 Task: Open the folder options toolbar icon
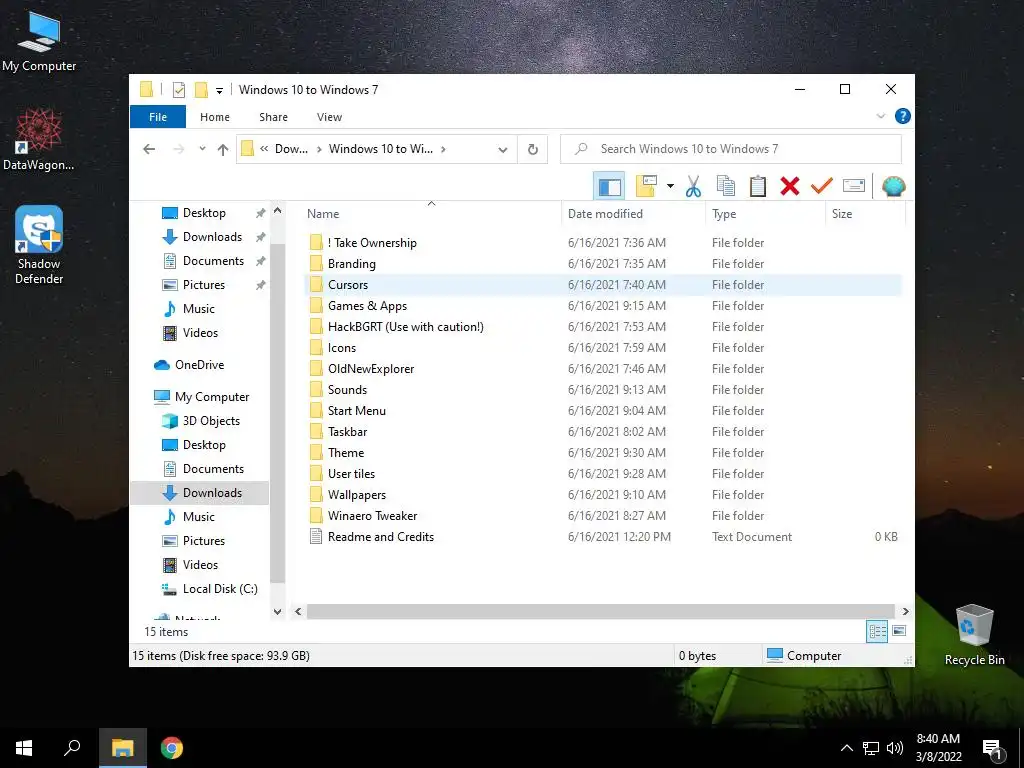click(646, 187)
